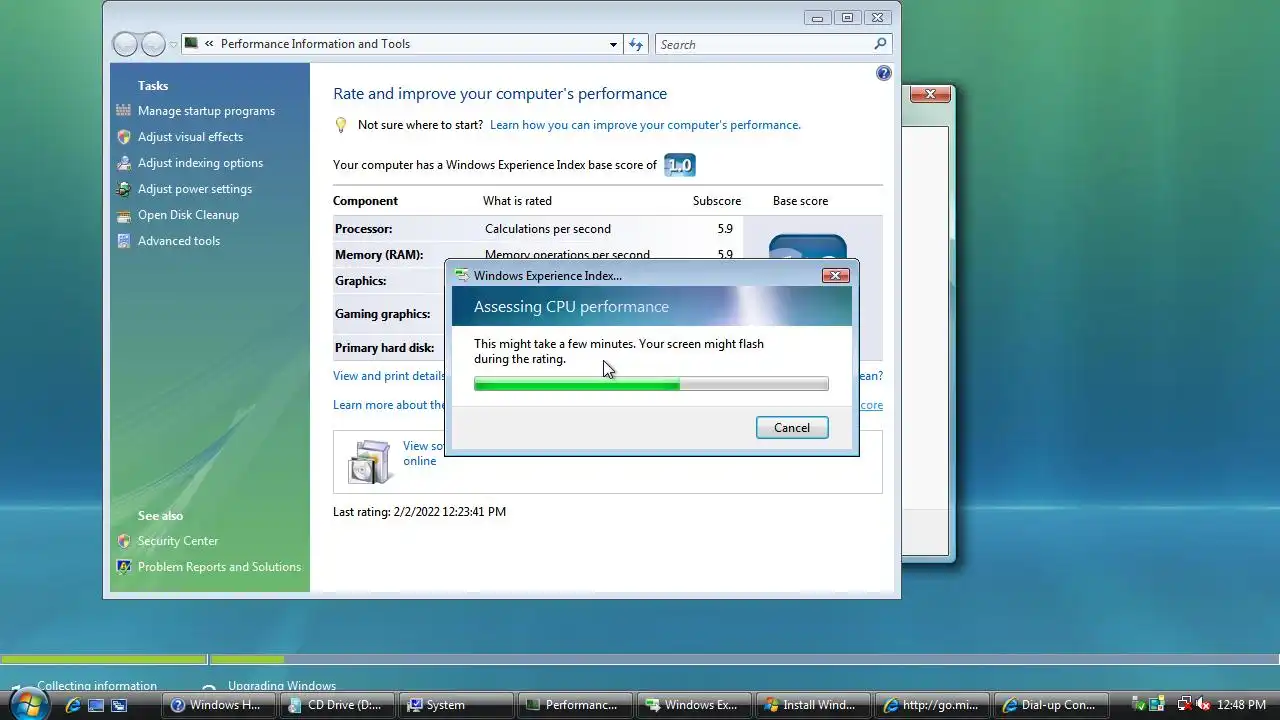
Task: Open Learn how you can improve your computer's performance
Action: [645, 125]
